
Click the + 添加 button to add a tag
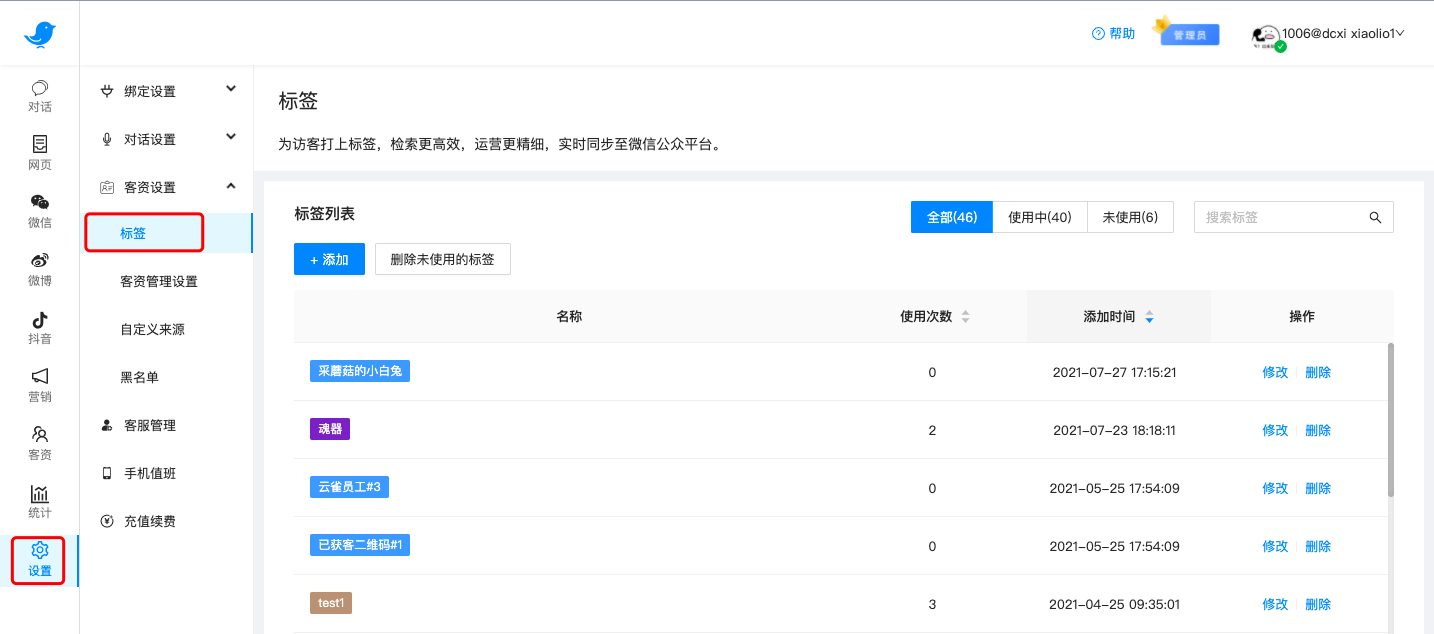click(x=329, y=259)
